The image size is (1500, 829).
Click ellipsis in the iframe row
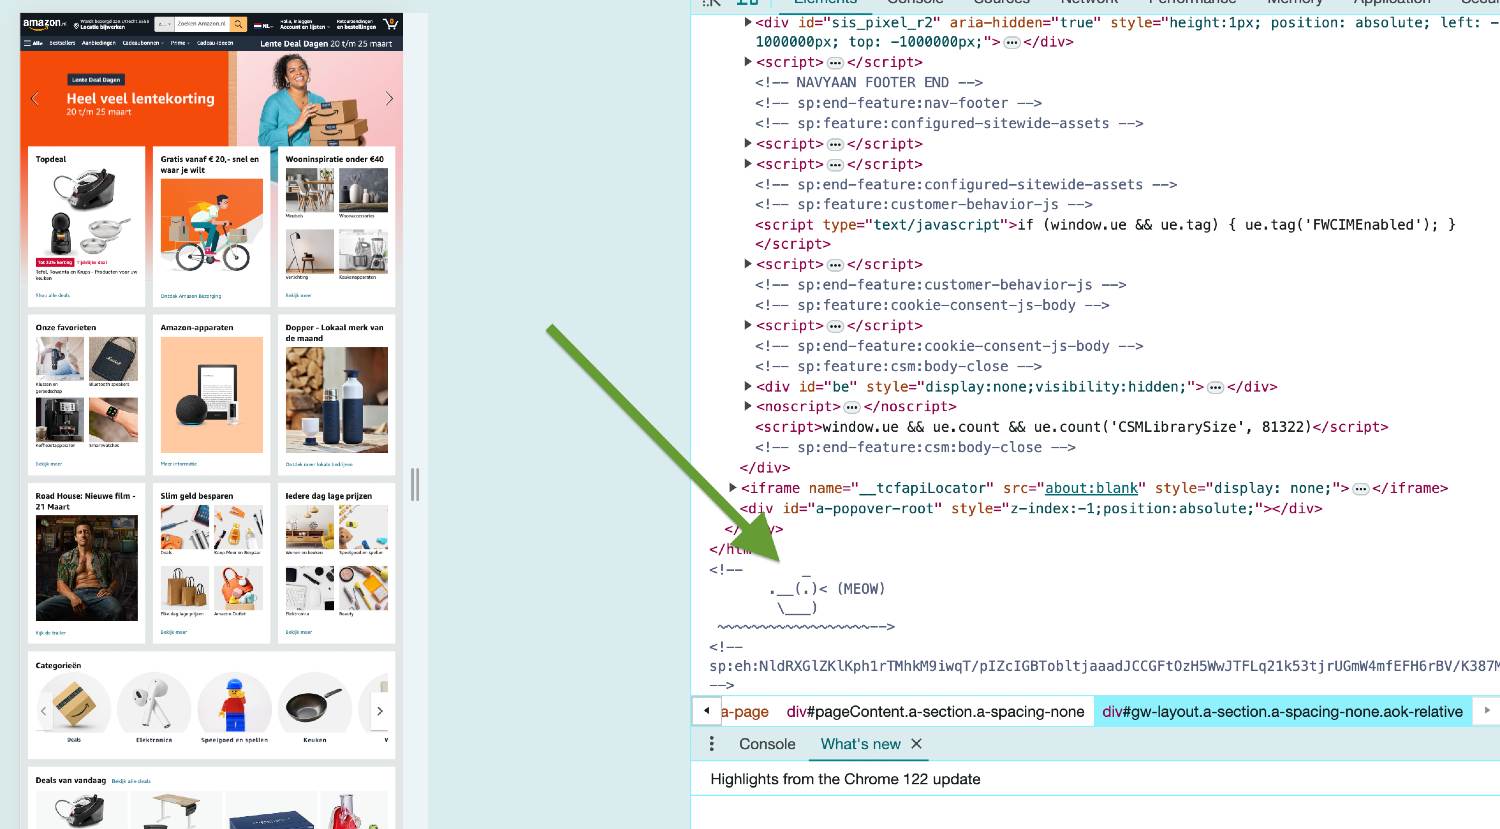pyautogui.click(x=1360, y=489)
